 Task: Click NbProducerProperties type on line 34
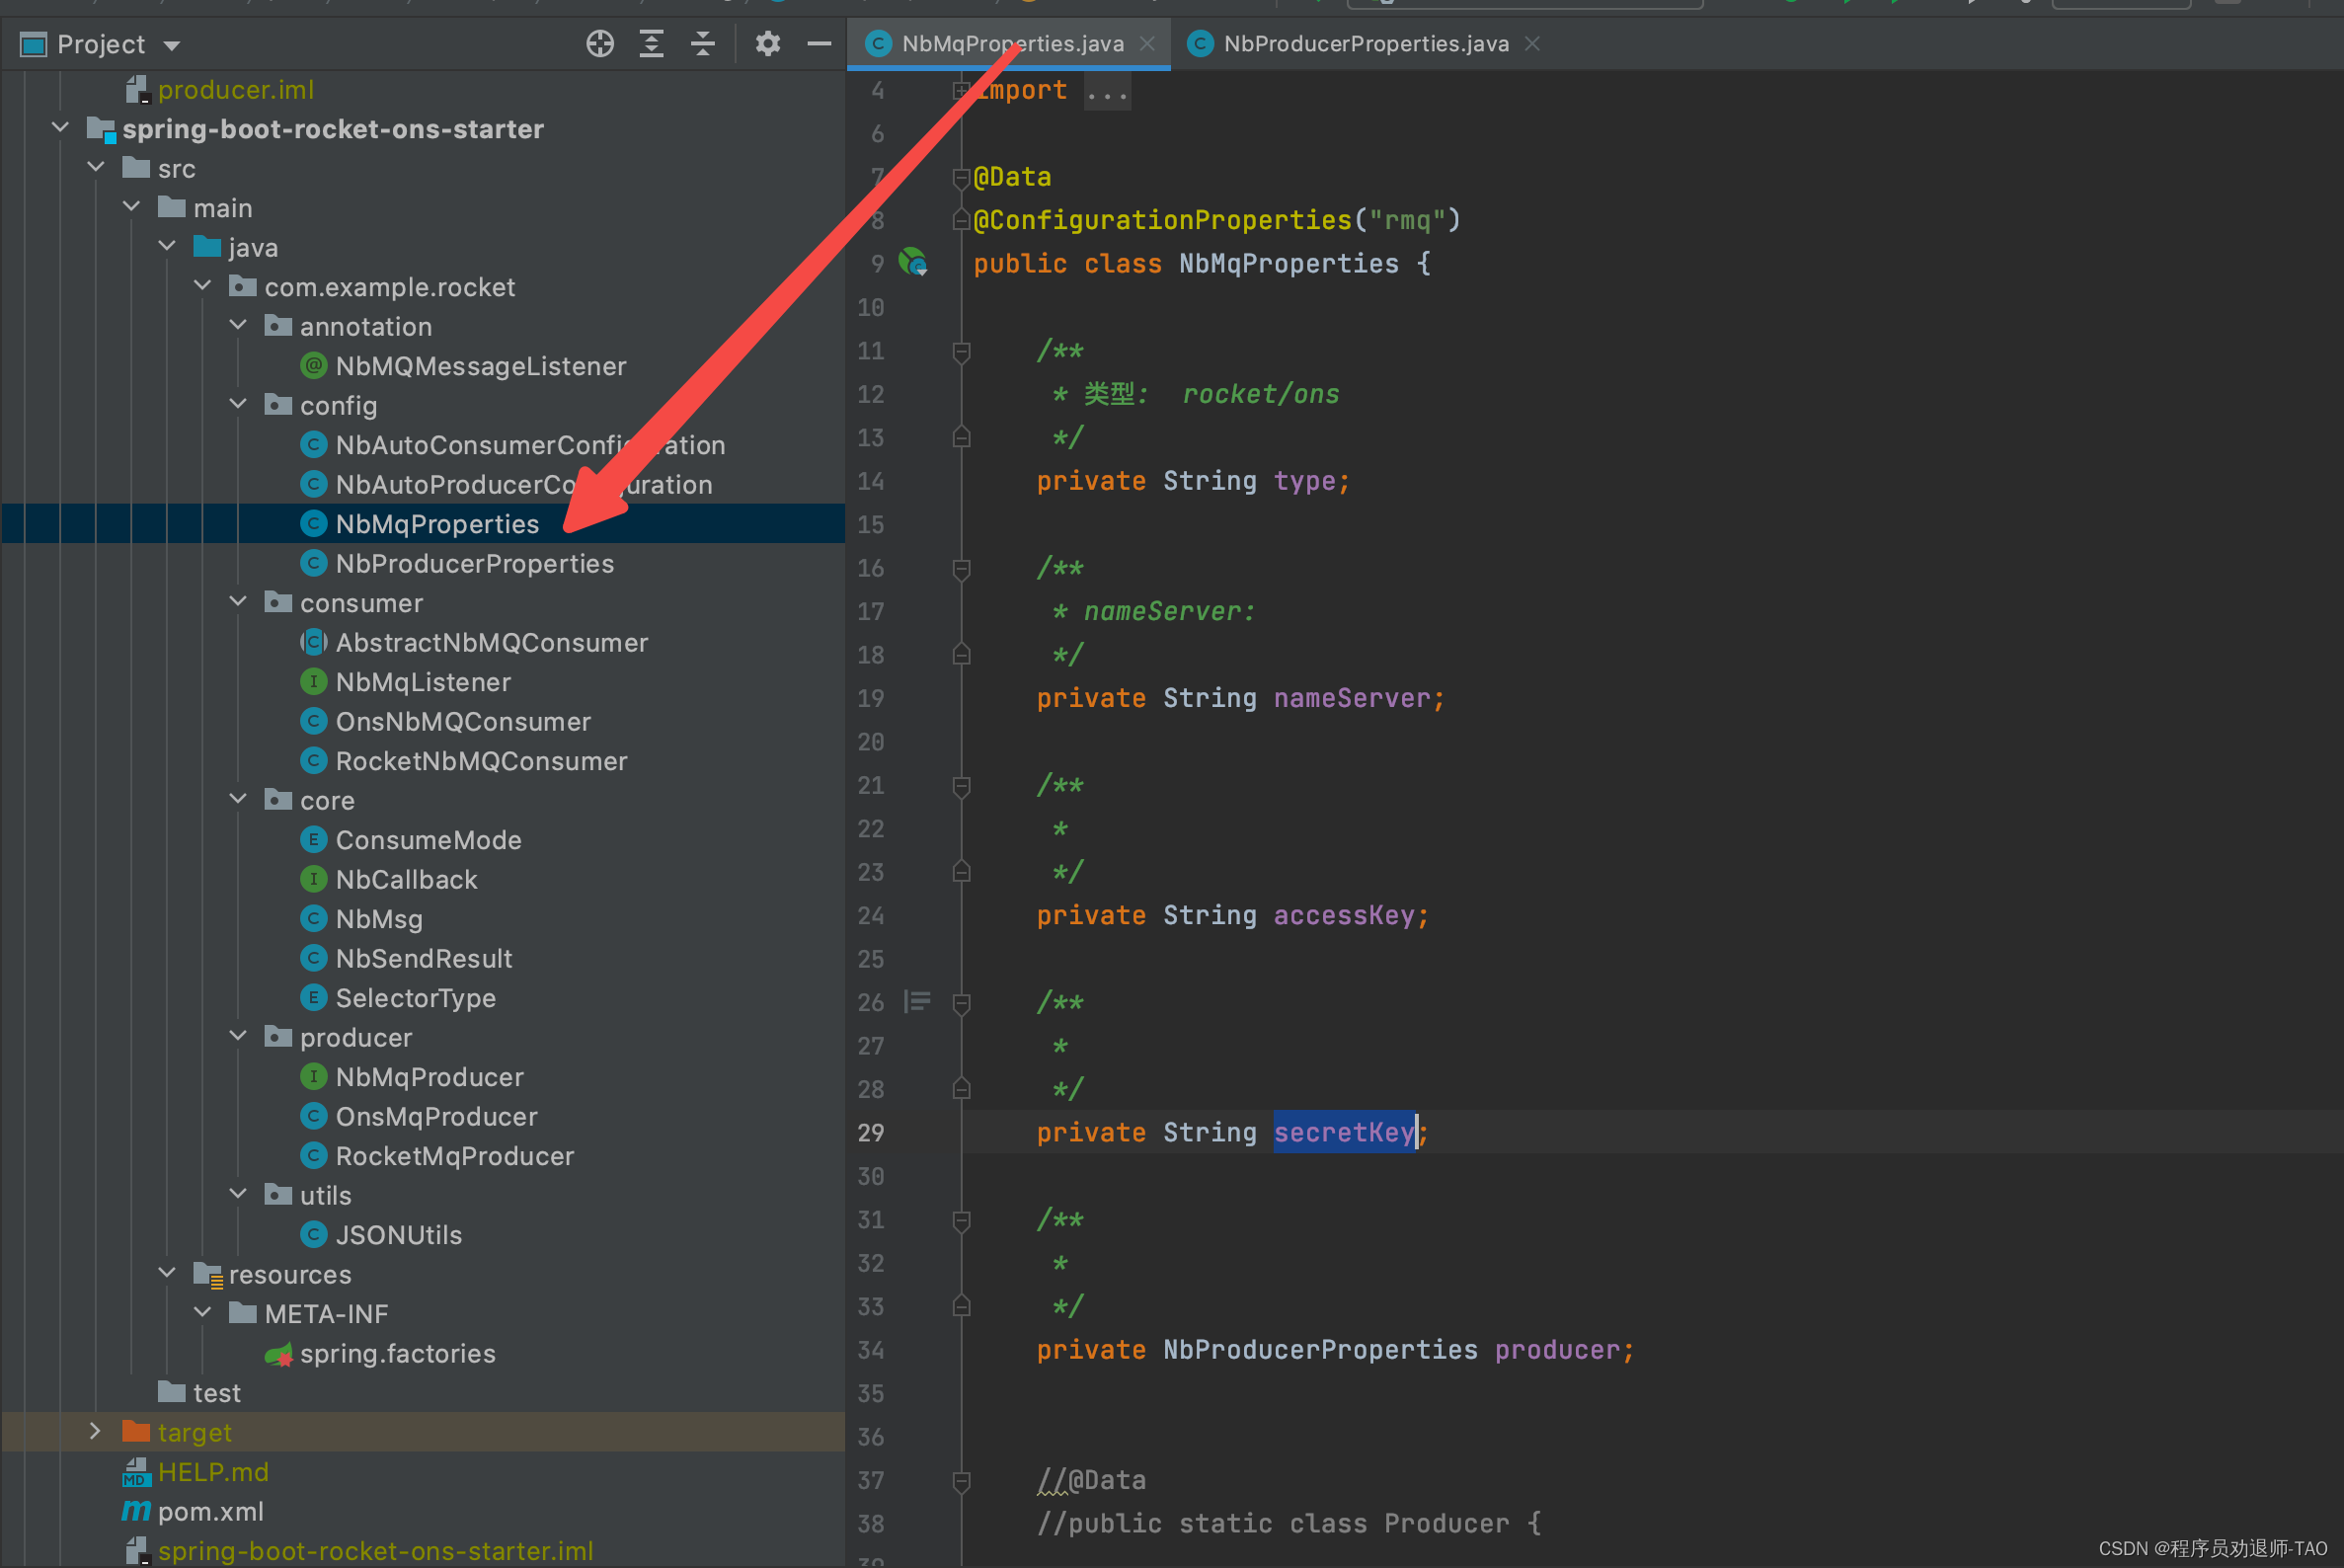coord(1320,1350)
